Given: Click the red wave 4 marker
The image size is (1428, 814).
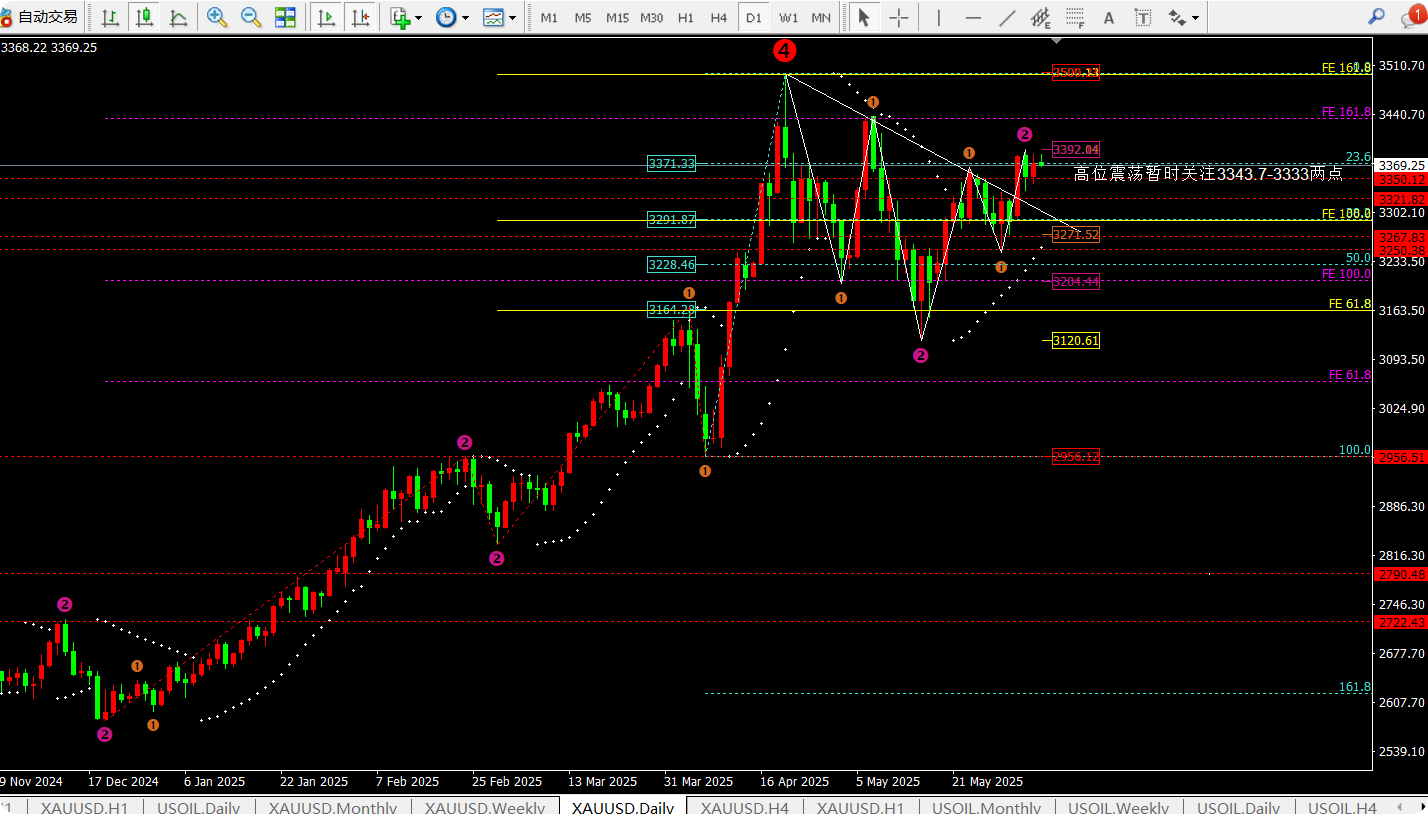Looking at the screenshot, I should [785, 50].
